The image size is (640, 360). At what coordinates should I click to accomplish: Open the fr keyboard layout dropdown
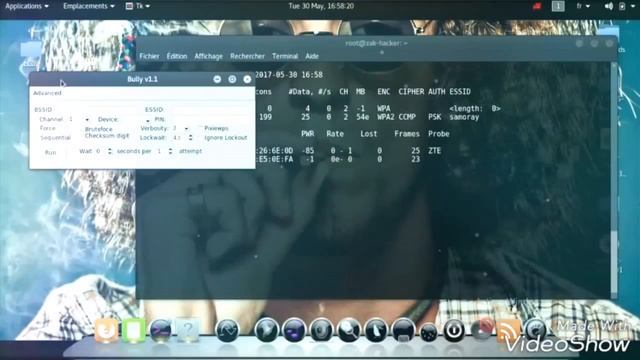point(583,6)
